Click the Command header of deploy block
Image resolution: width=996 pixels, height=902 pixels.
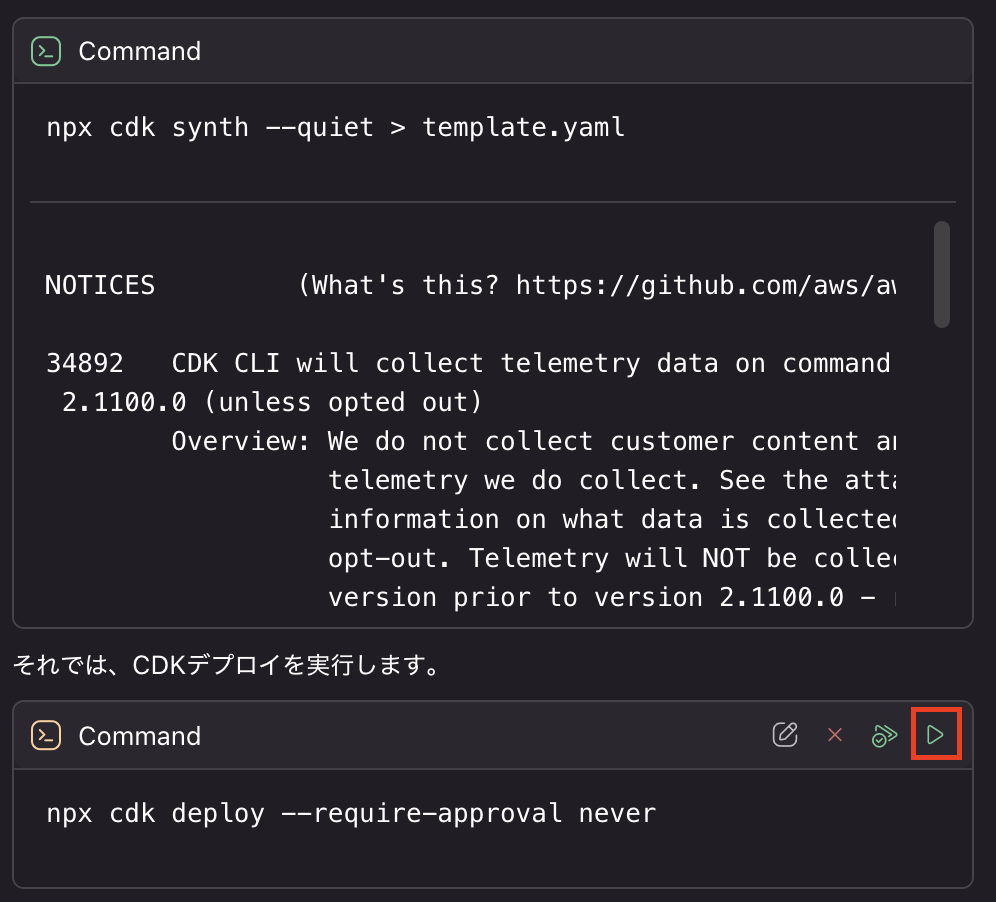click(x=139, y=736)
